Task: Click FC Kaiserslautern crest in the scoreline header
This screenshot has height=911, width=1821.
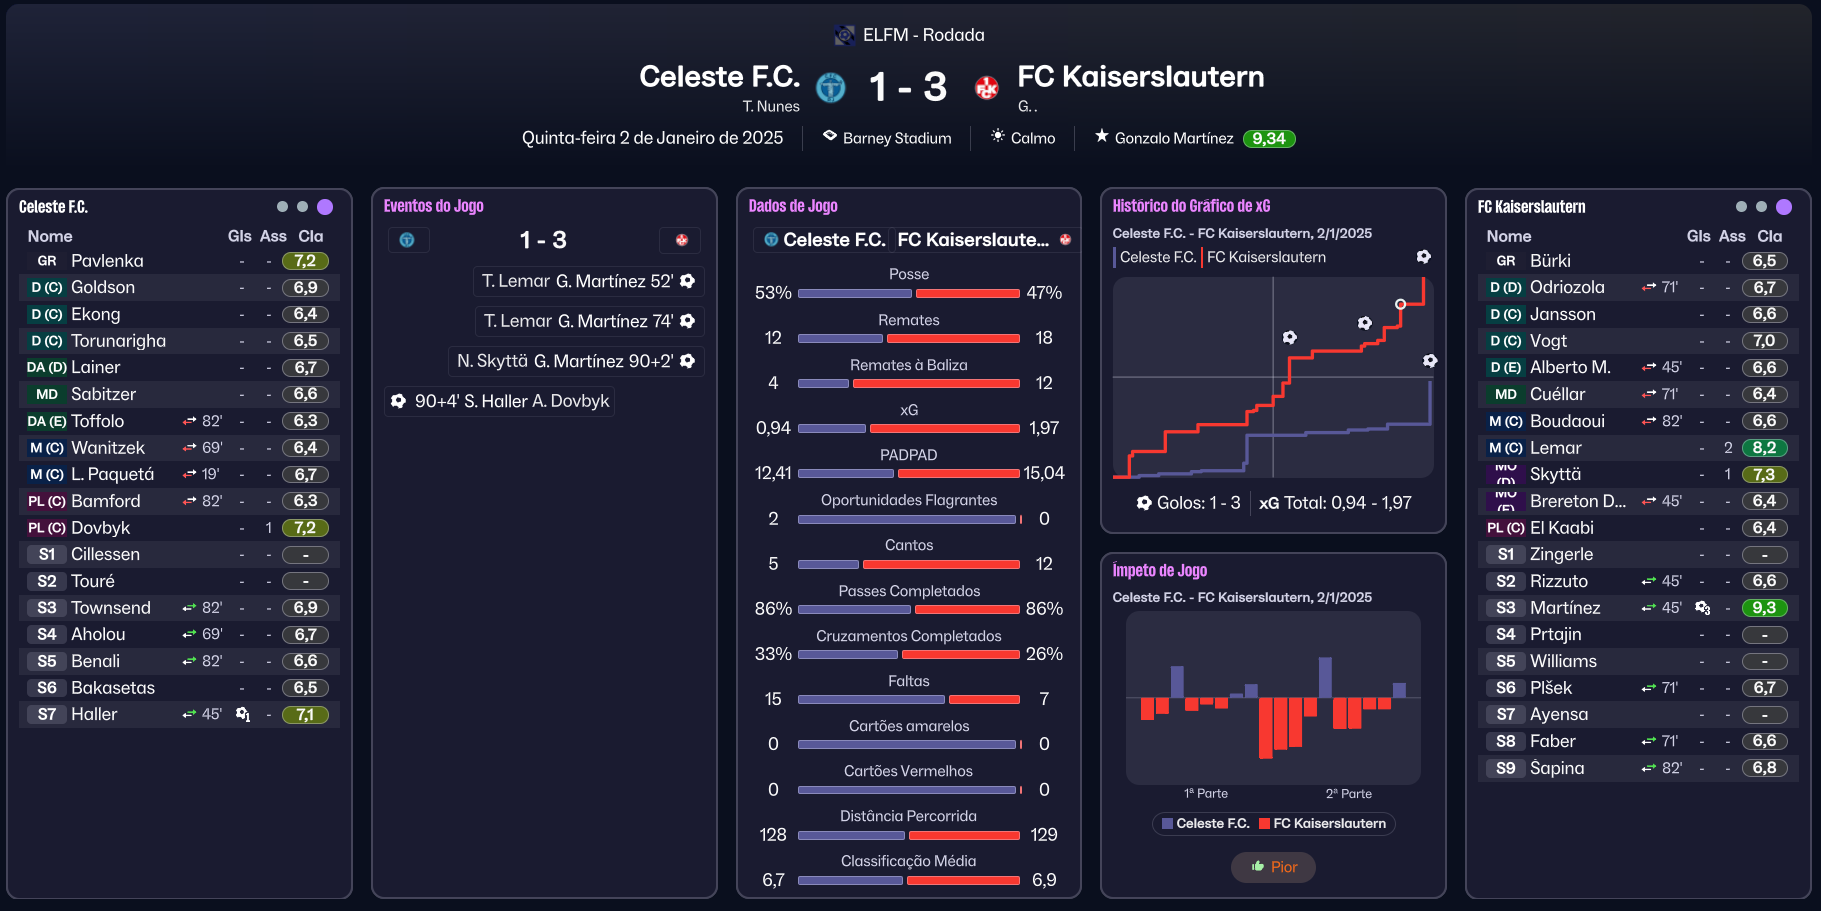Action: (987, 88)
